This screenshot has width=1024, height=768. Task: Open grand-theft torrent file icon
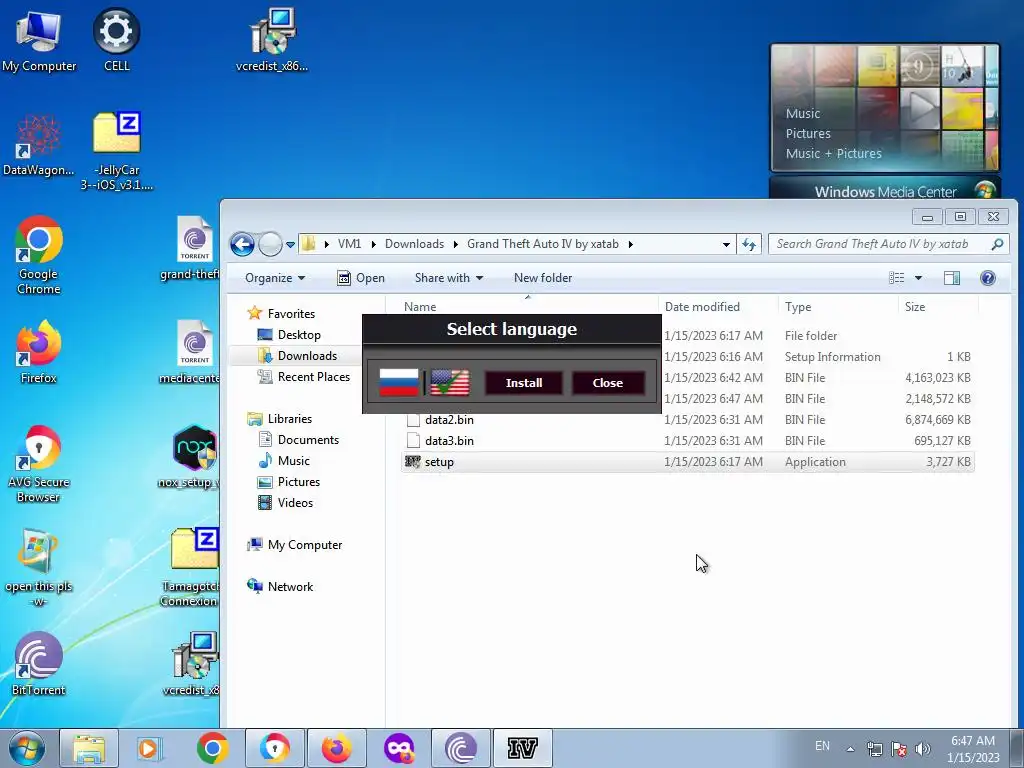tap(191, 249)
